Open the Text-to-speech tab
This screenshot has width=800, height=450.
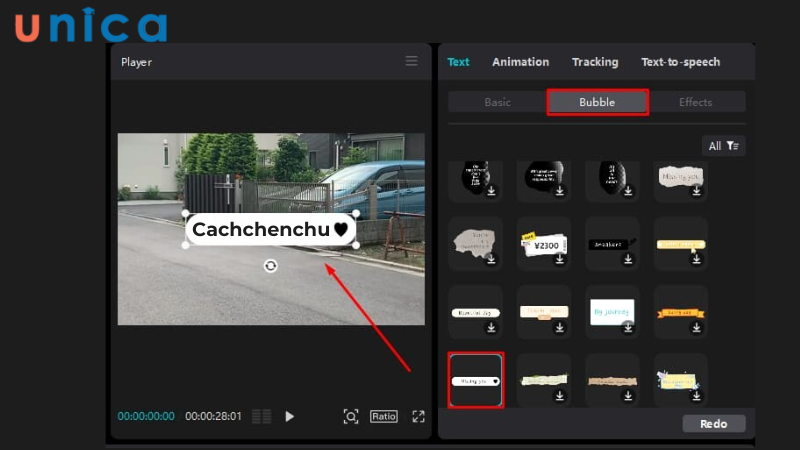(681, 62)
